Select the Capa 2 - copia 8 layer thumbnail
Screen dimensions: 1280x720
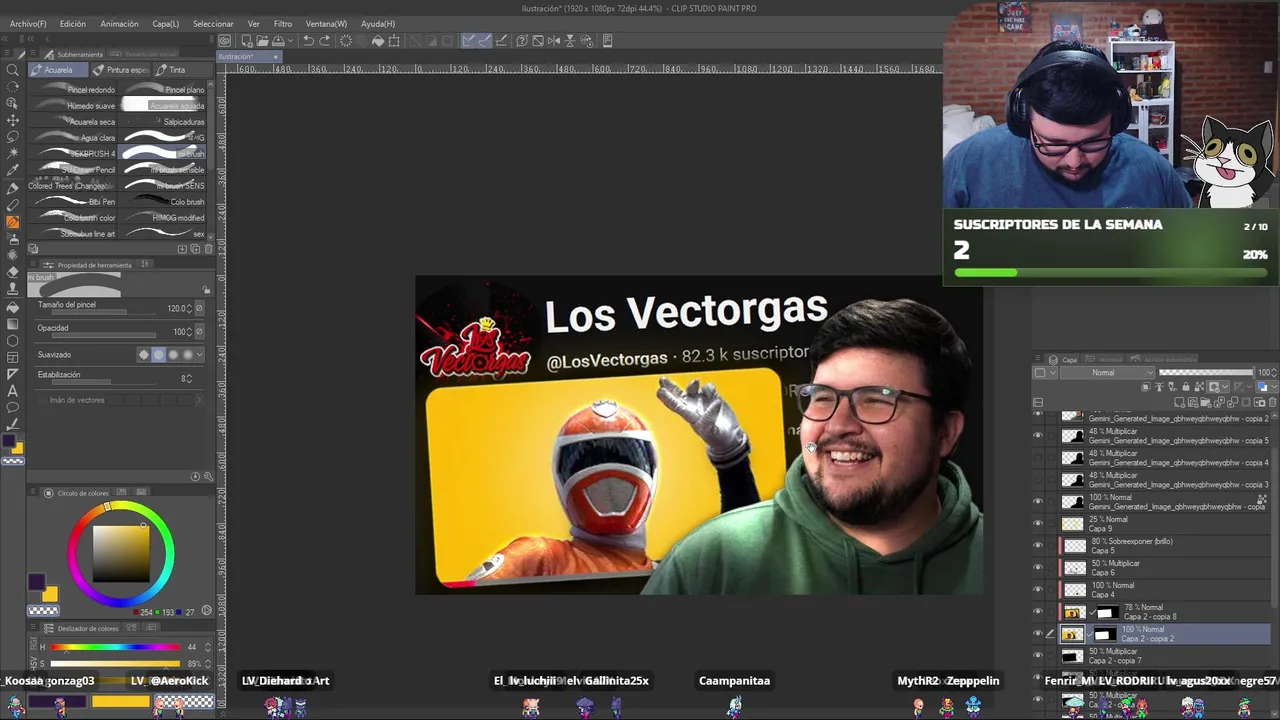pyautogui.click(x=1074, y=612)
